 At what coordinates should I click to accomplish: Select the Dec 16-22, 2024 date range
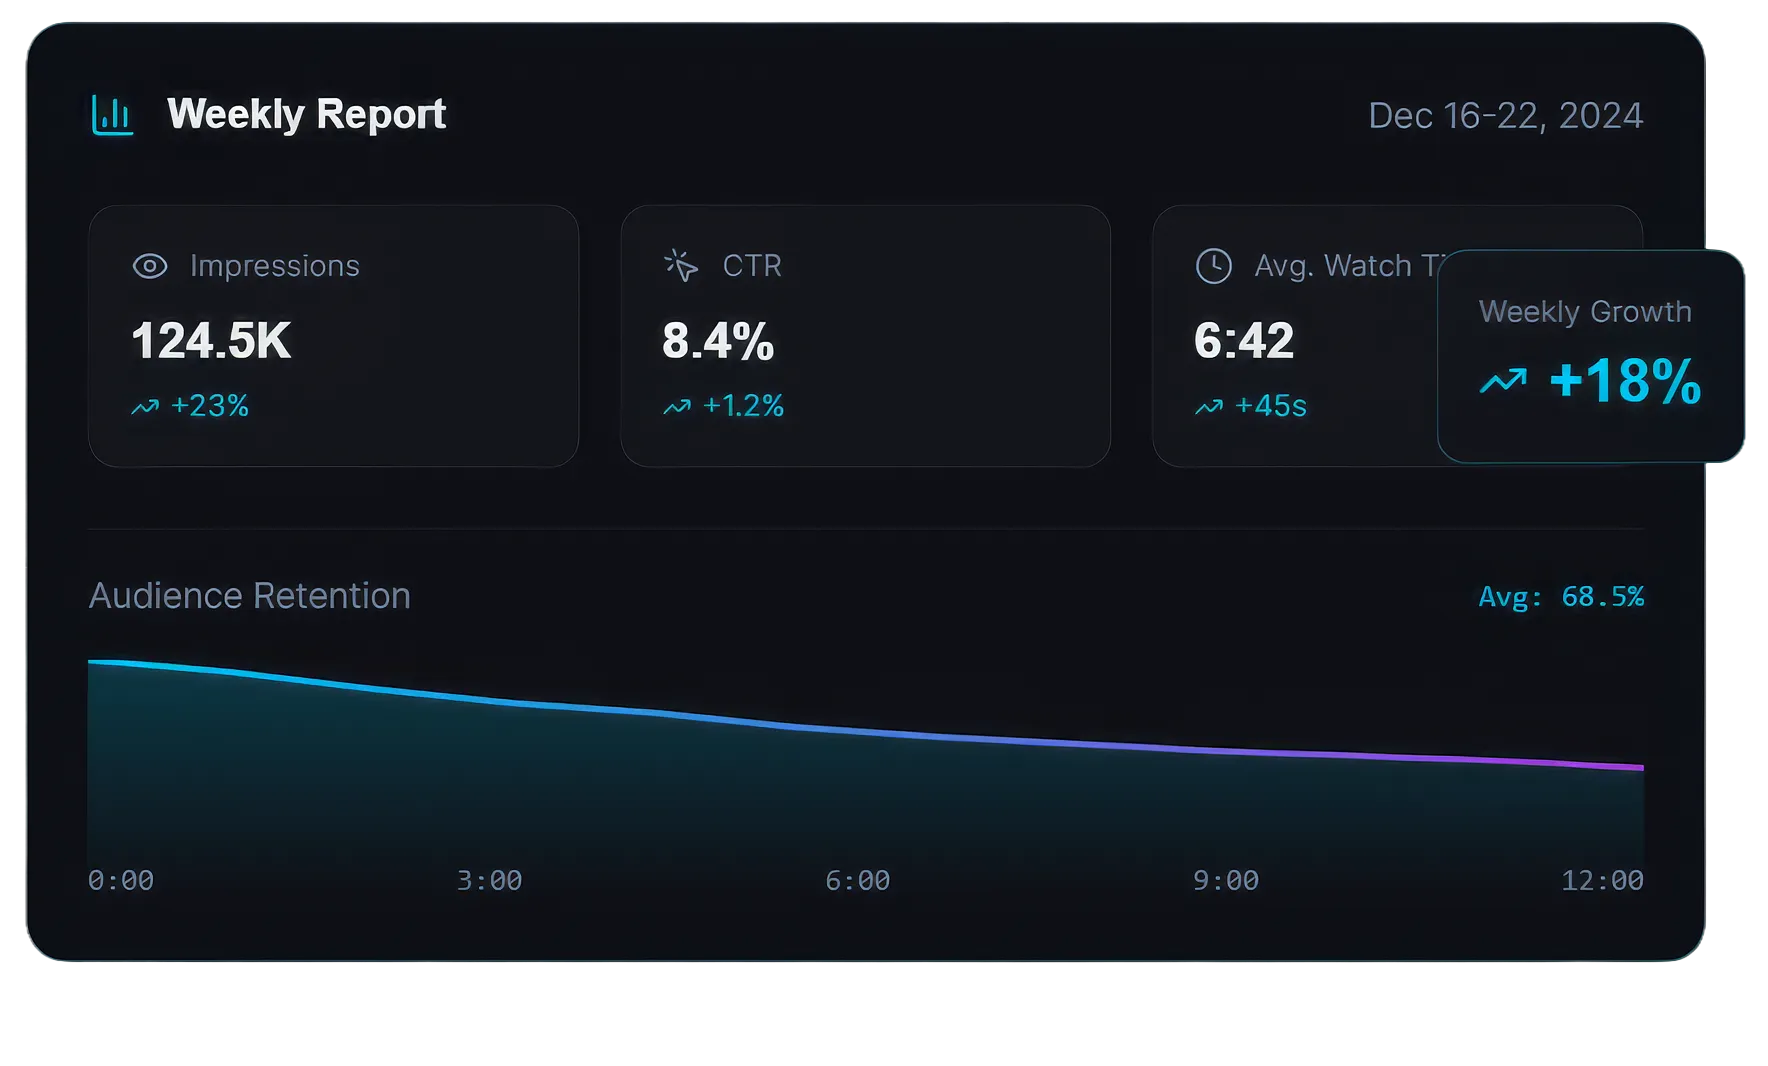tap(1505, 116)
